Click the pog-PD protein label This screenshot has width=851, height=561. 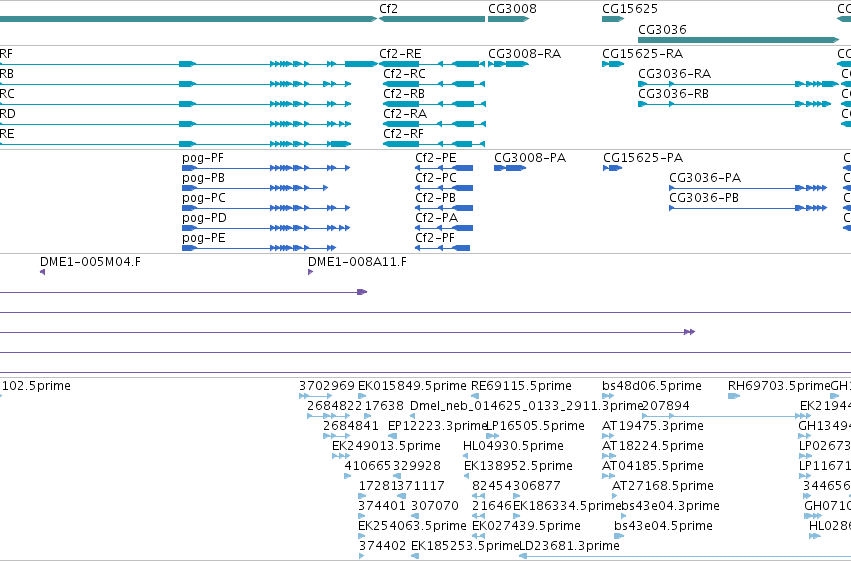pos(204,219)
